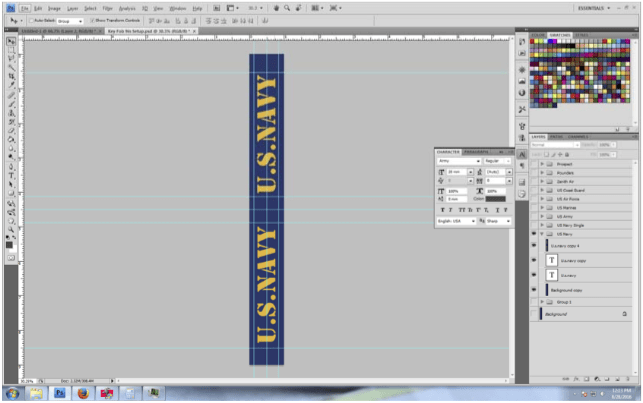The width and height of the screenshot is (643, 403).
Task: Hide the u.s.navy copy text layer
Action: 534,260
